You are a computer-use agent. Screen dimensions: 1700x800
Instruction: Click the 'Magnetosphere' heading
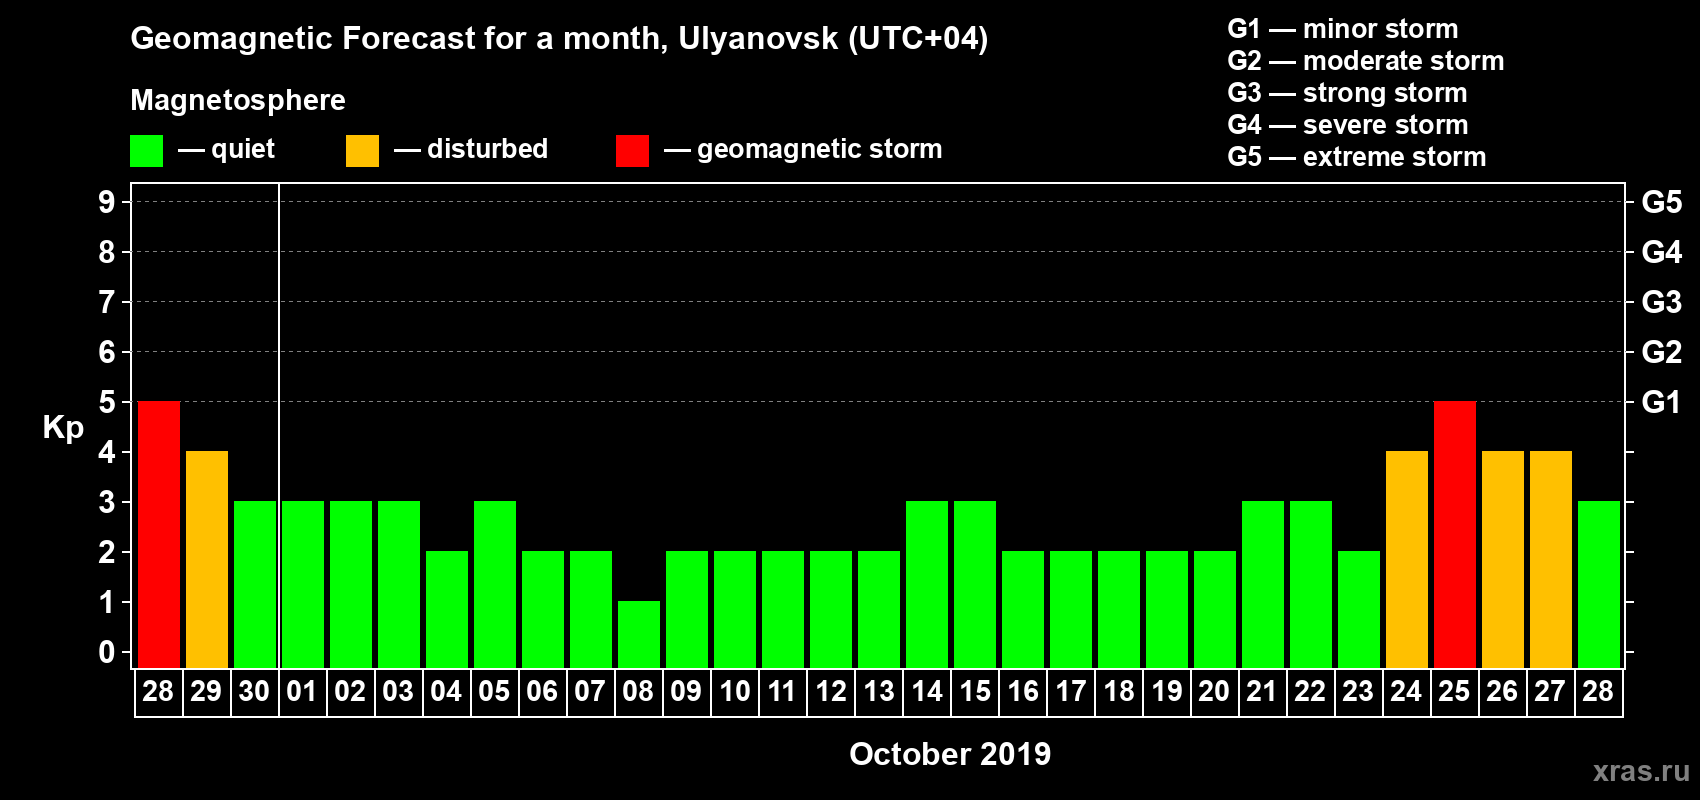coord(238,100)
